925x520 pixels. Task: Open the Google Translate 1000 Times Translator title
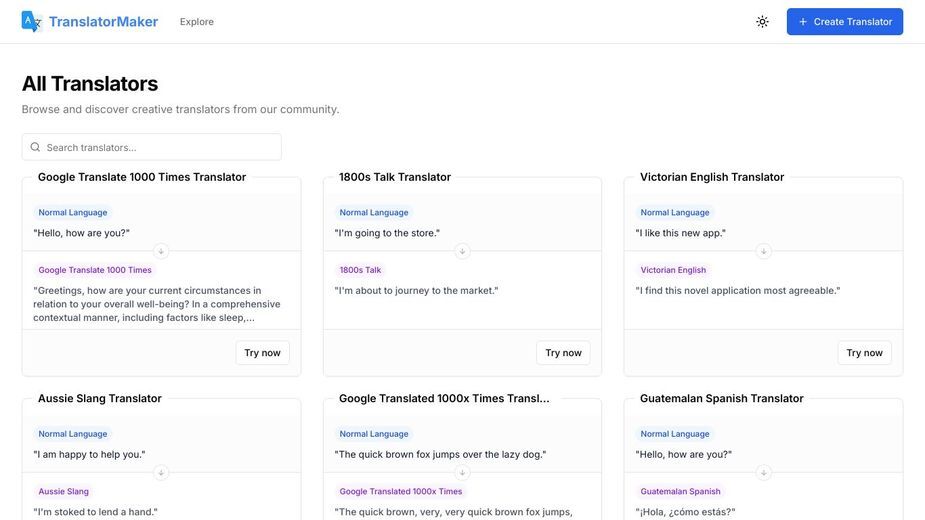(x=142, y=177)
